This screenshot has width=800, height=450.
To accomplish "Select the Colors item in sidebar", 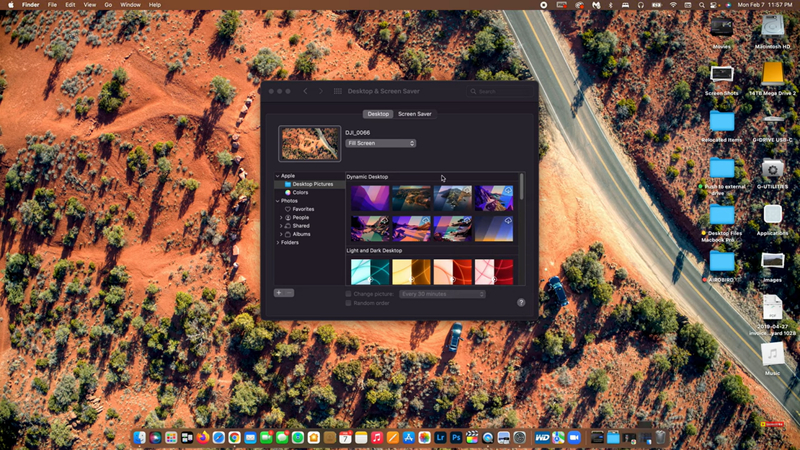I will 300,192.
